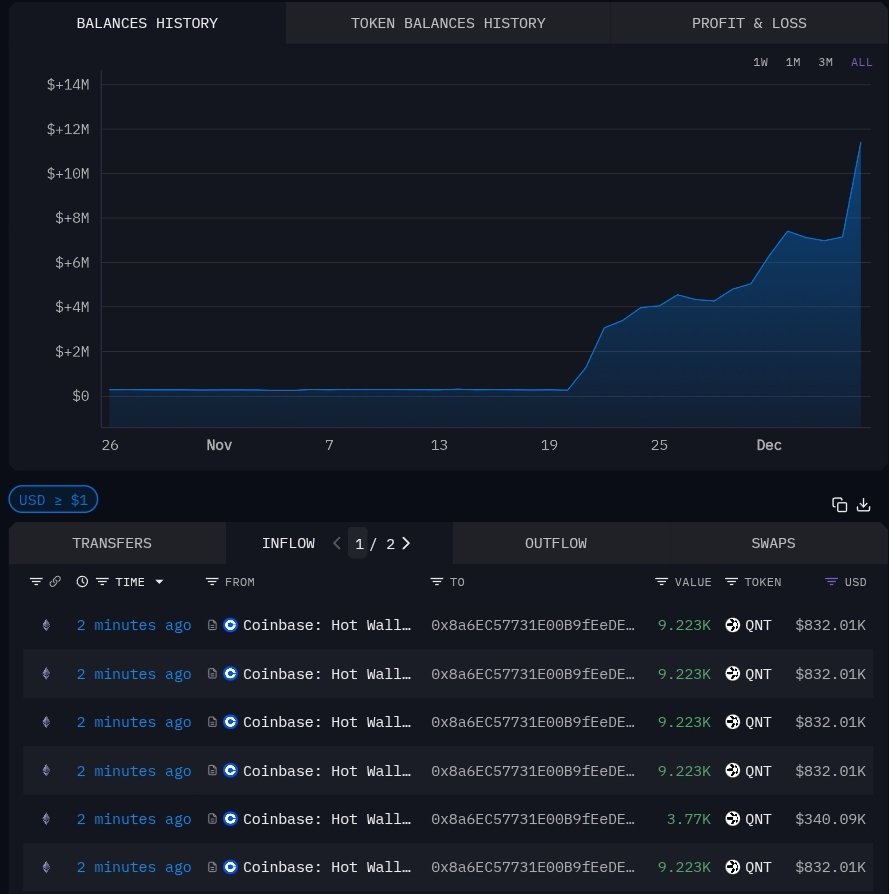Click the clock icon beside TIME header
The height and width of the screenshot is (894, 889).
point(82,582)
